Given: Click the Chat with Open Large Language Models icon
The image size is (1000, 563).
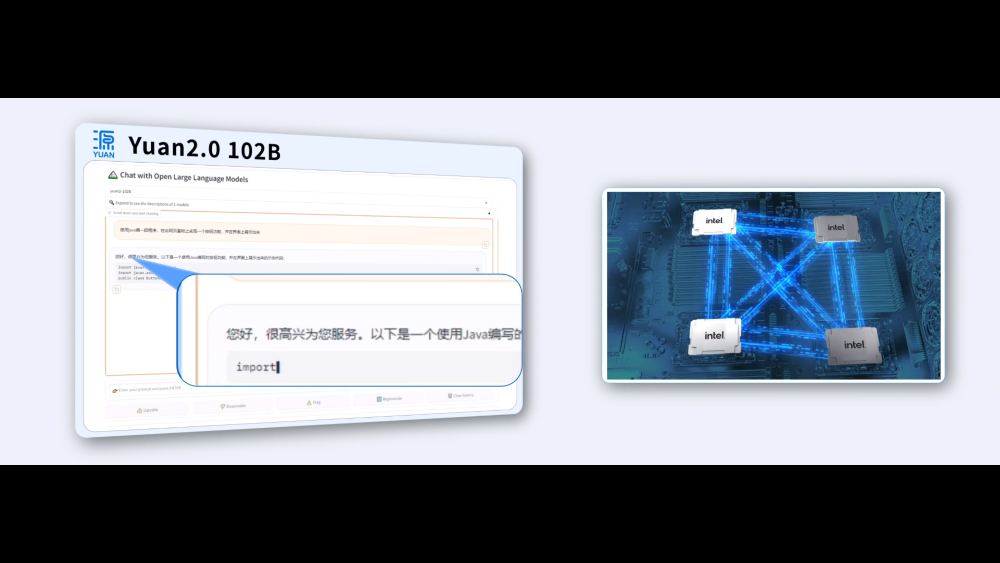Looking at the screenshot, I should coord(113,175).
